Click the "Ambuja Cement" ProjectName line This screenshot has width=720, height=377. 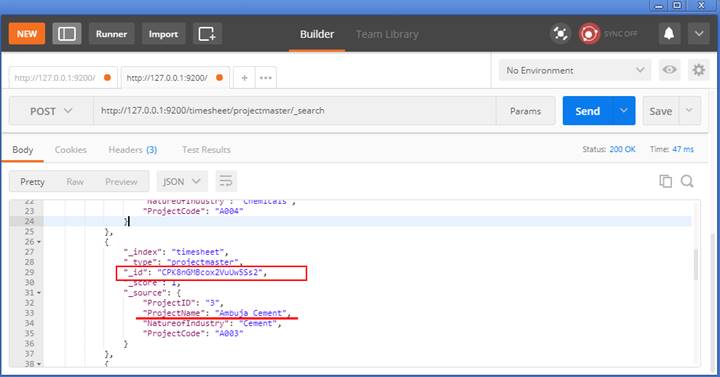pyautogui.click(x=217, y=313)
